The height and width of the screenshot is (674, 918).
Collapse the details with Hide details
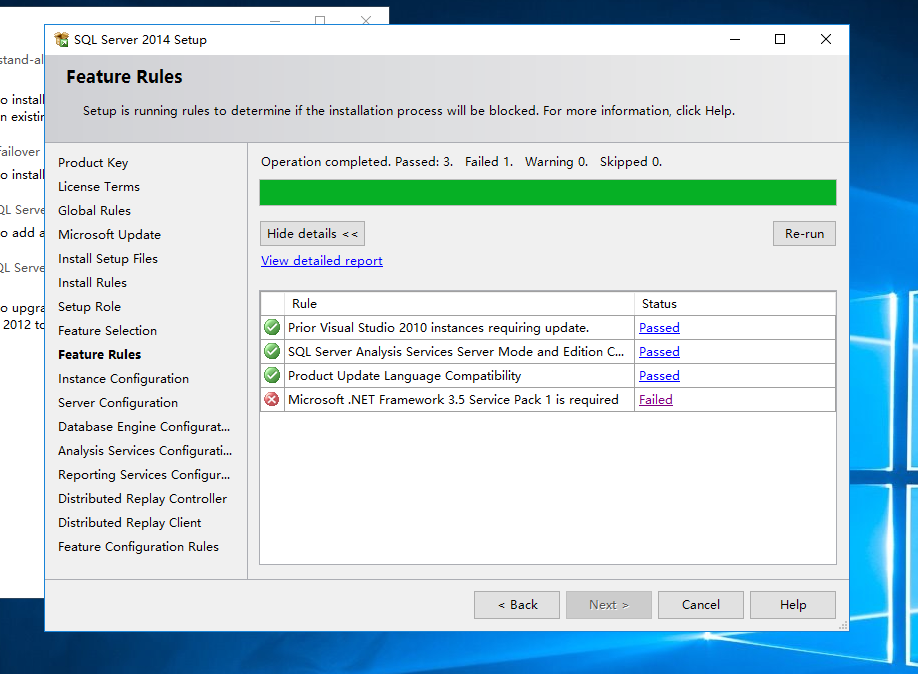click(x=312, y=233)
